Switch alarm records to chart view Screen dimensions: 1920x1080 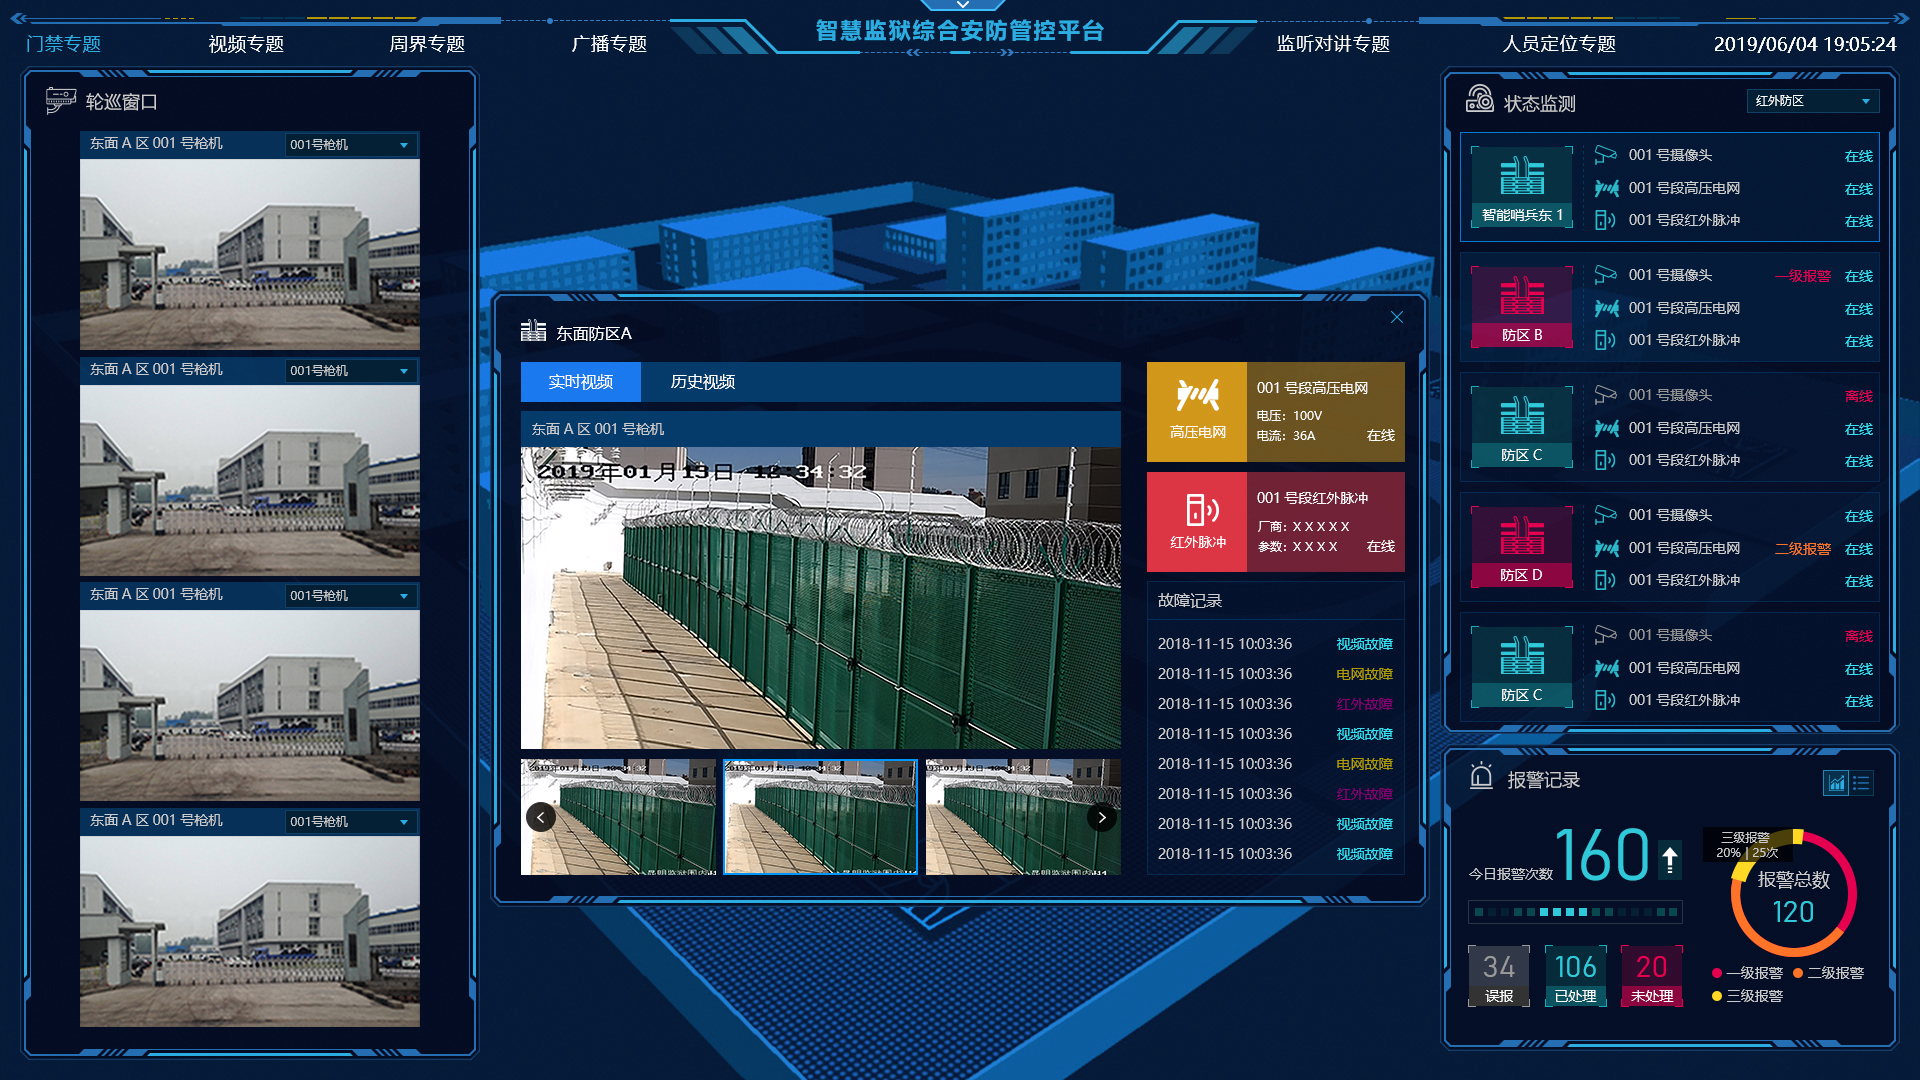(1836, 783)
